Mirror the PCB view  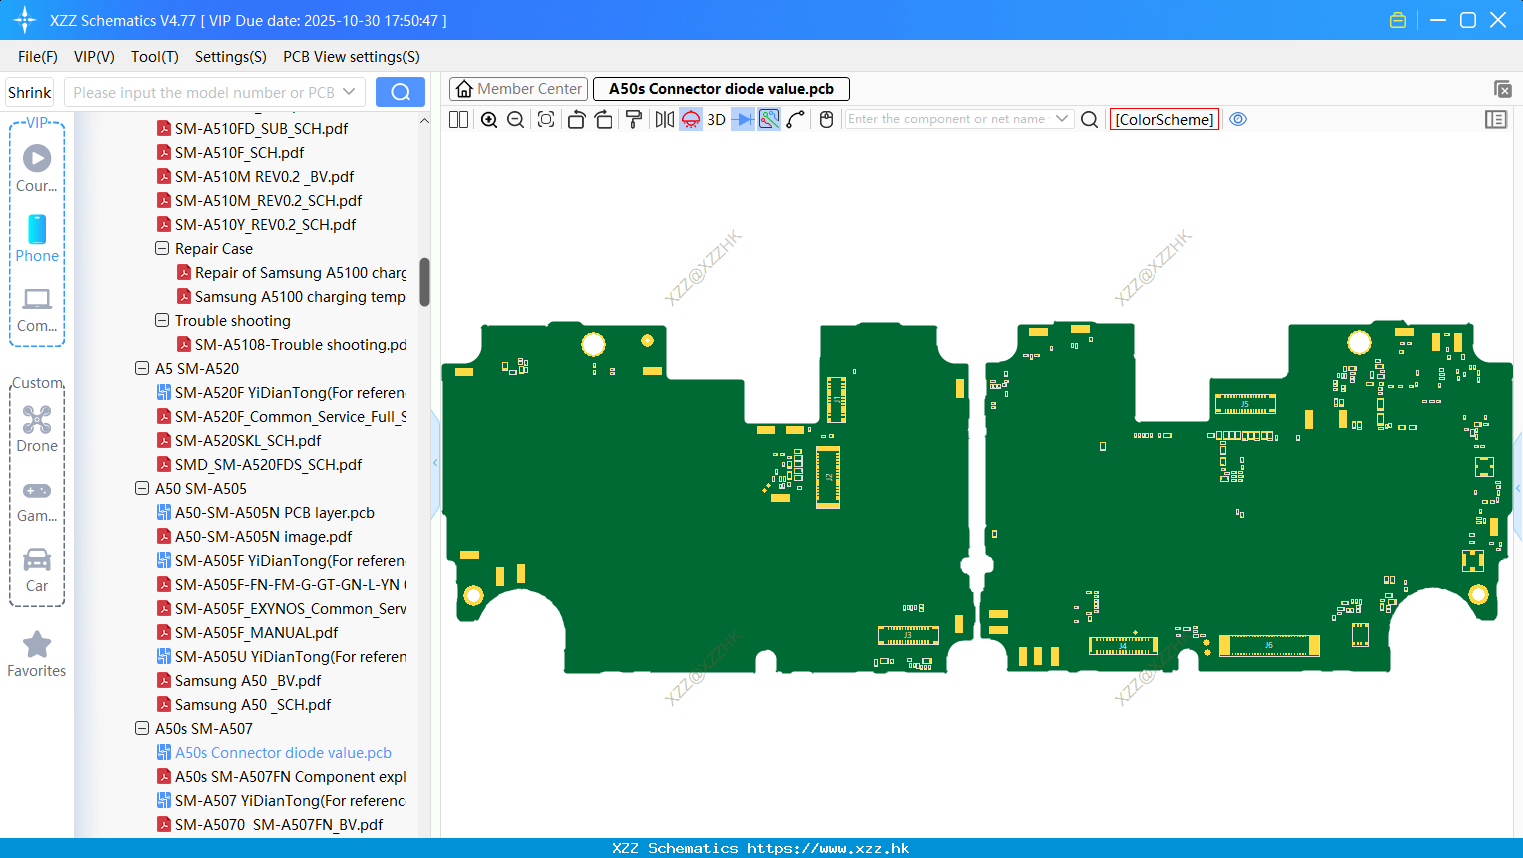click(664, 119)
